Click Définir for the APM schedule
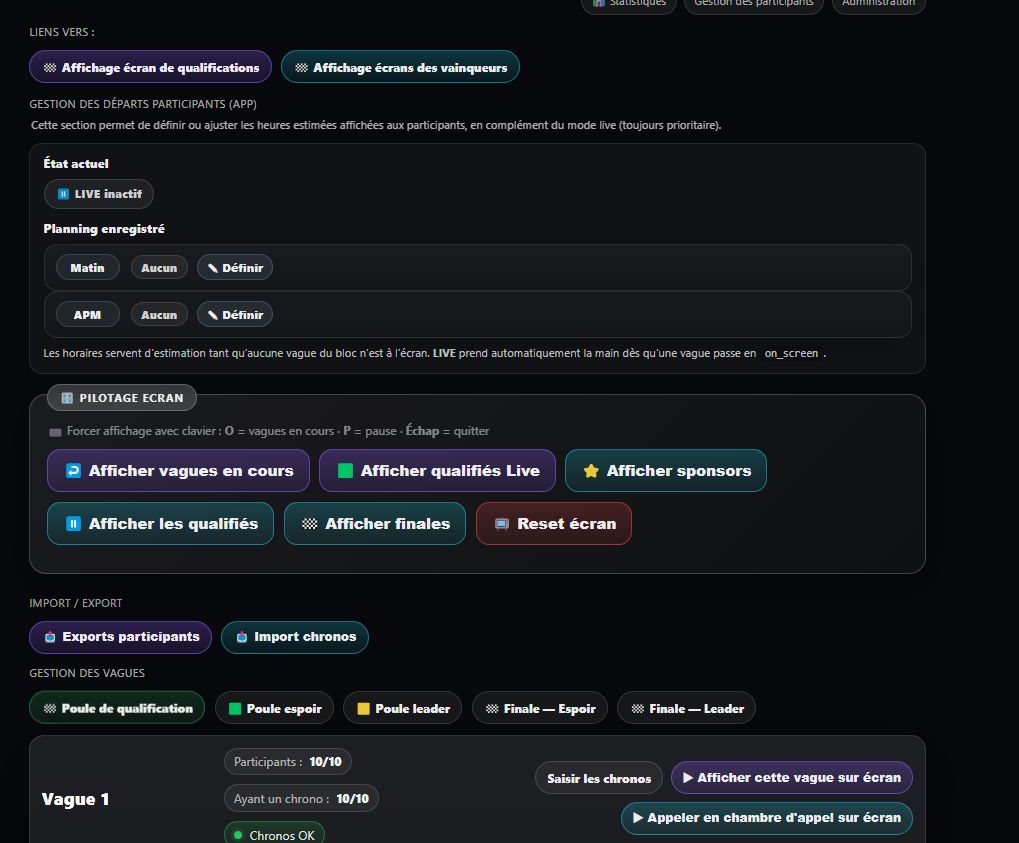Screen dimensions: 1019x843 (235, 315)
